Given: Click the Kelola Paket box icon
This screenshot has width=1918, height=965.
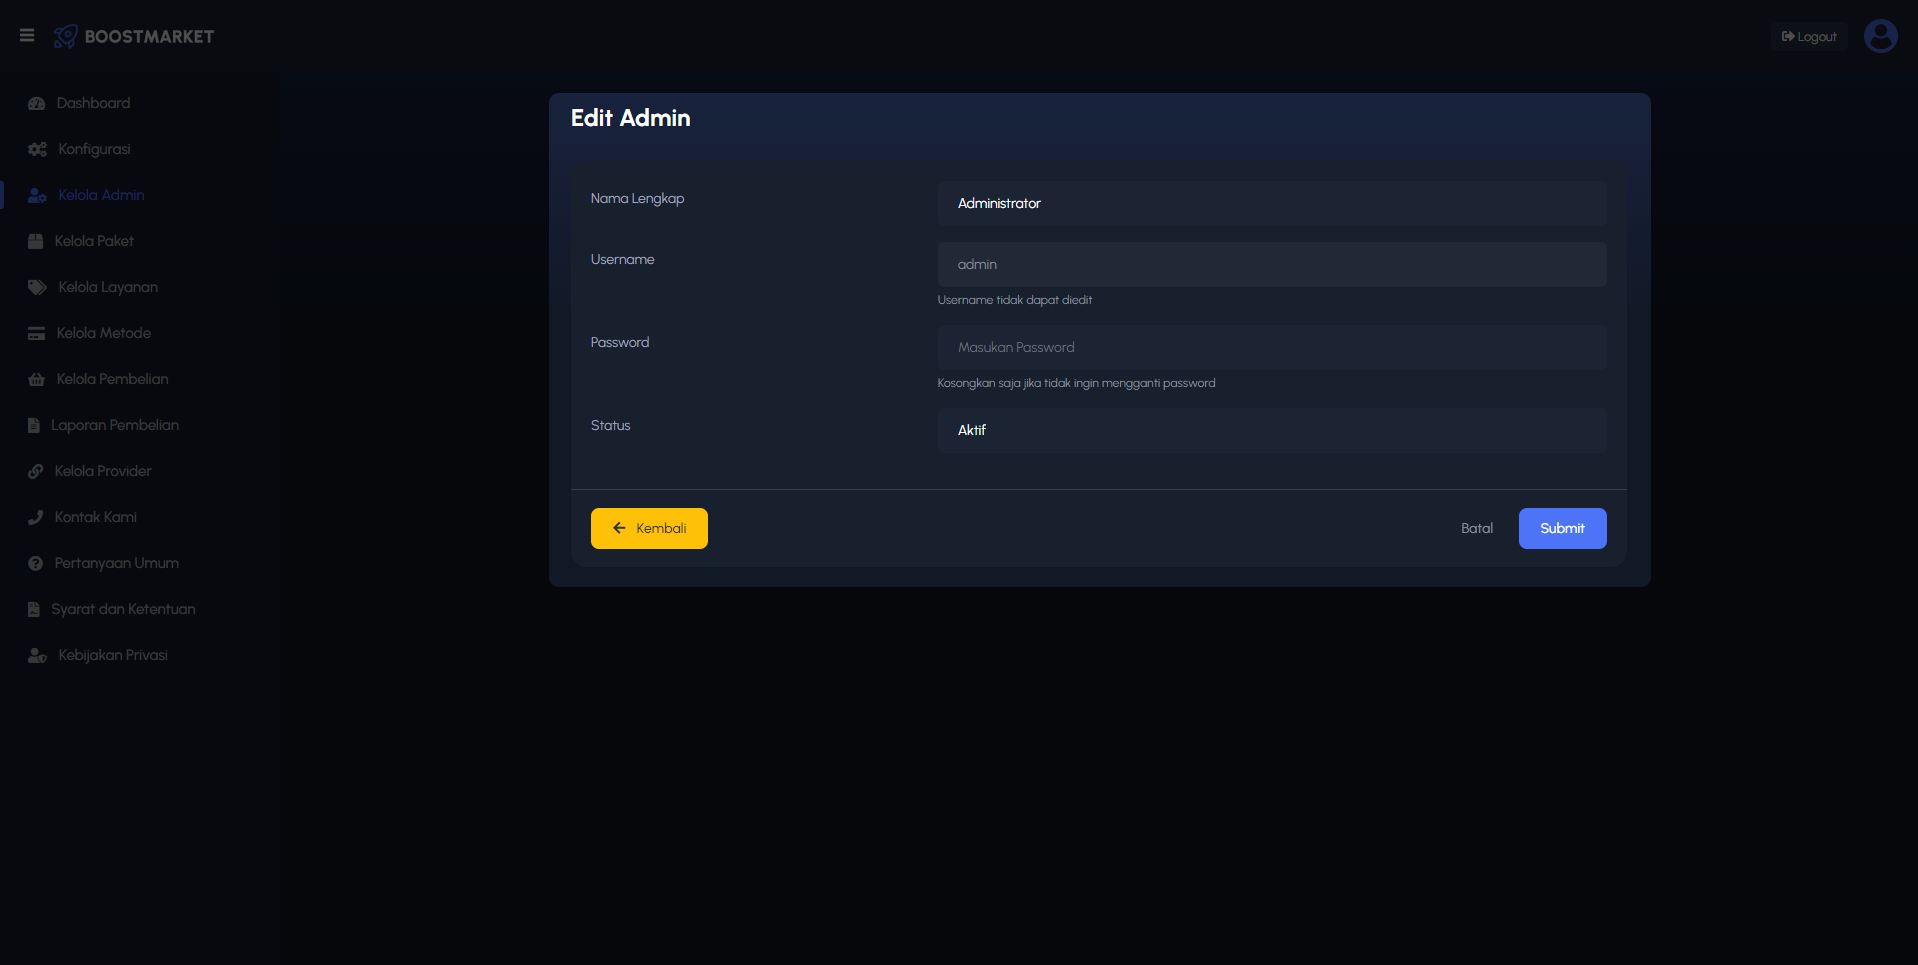Looking at the screenshot, I should pos(36,242).
